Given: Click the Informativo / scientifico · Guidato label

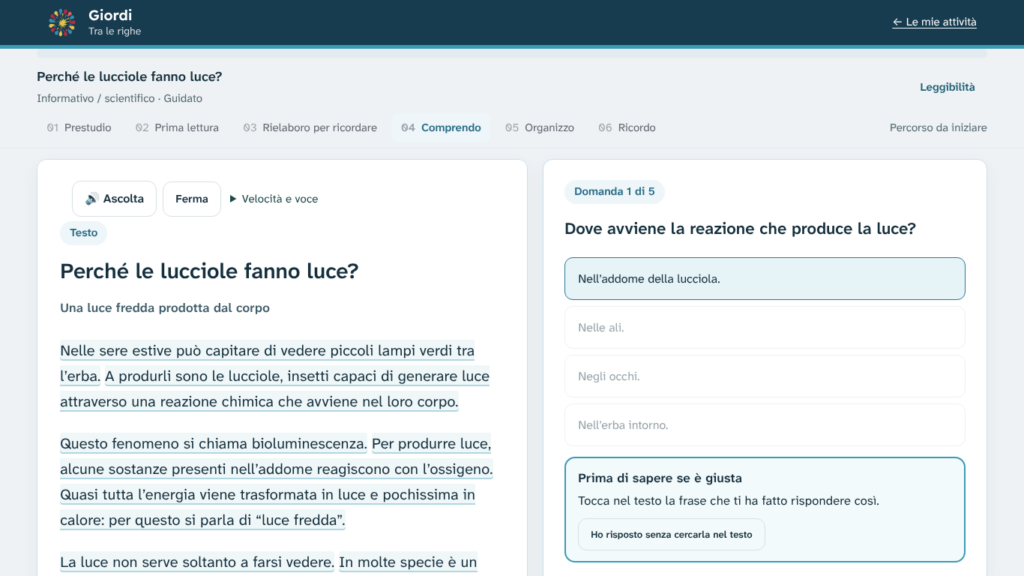Looking at the screenshot, I should [x=120, y=99].
